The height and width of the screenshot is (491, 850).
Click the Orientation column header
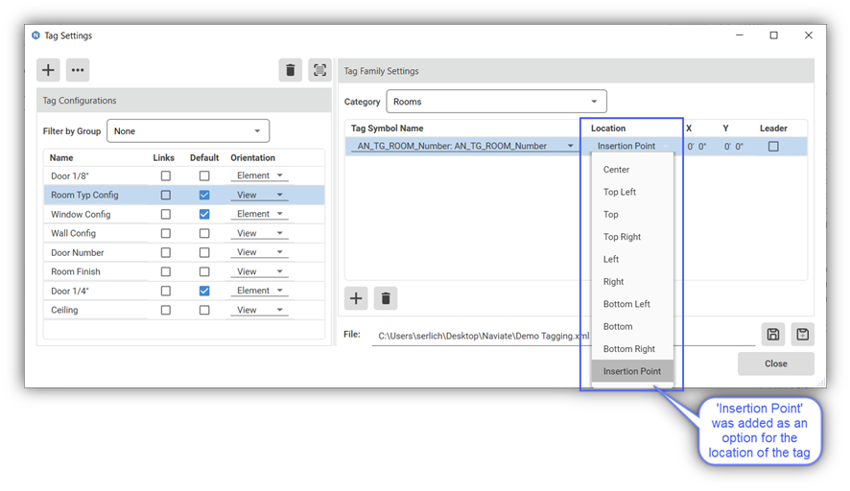[253, 158]
